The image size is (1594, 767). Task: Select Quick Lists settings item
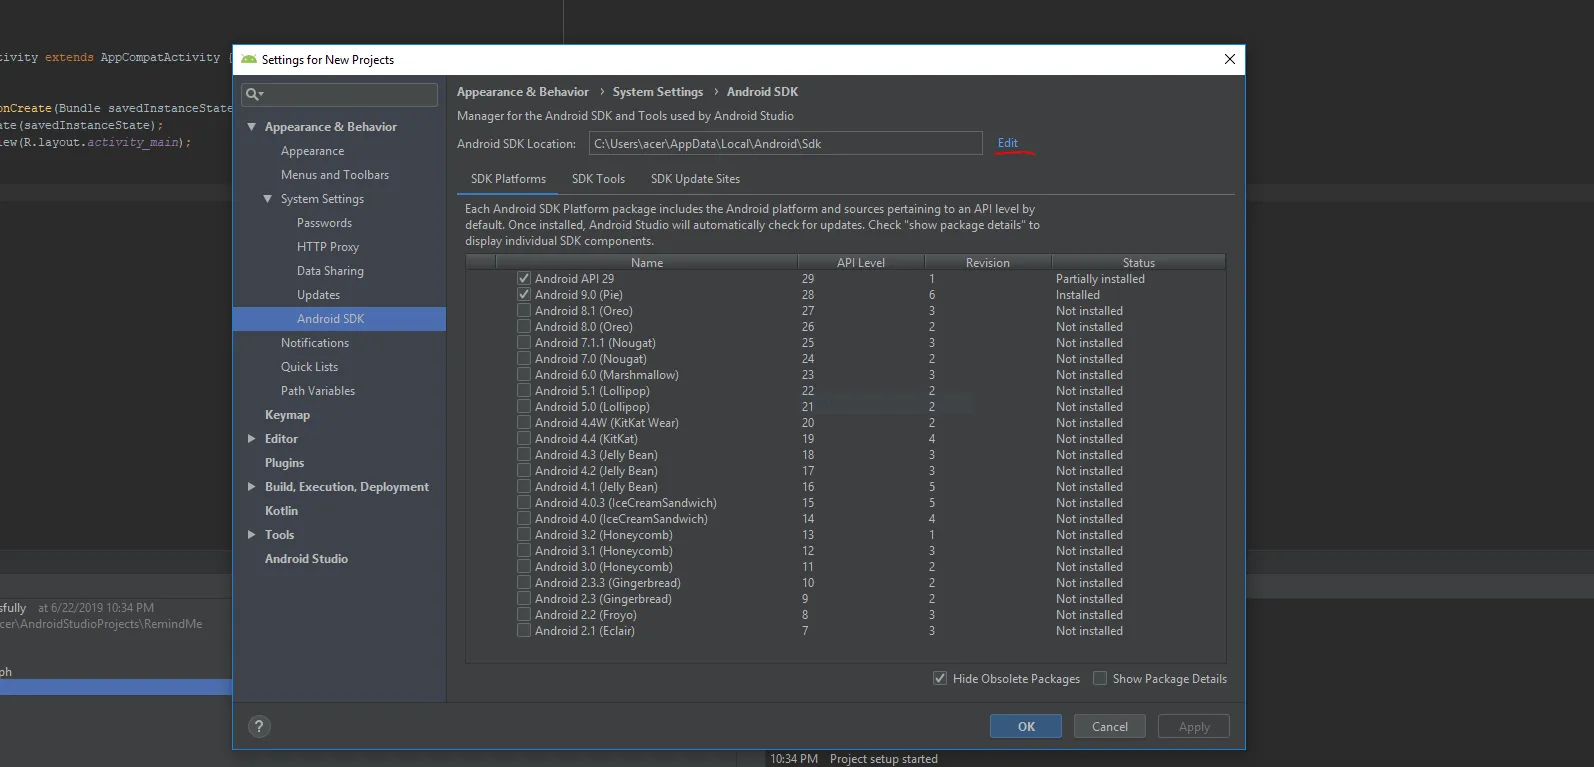pyautogui.click(x=309, y=367)
